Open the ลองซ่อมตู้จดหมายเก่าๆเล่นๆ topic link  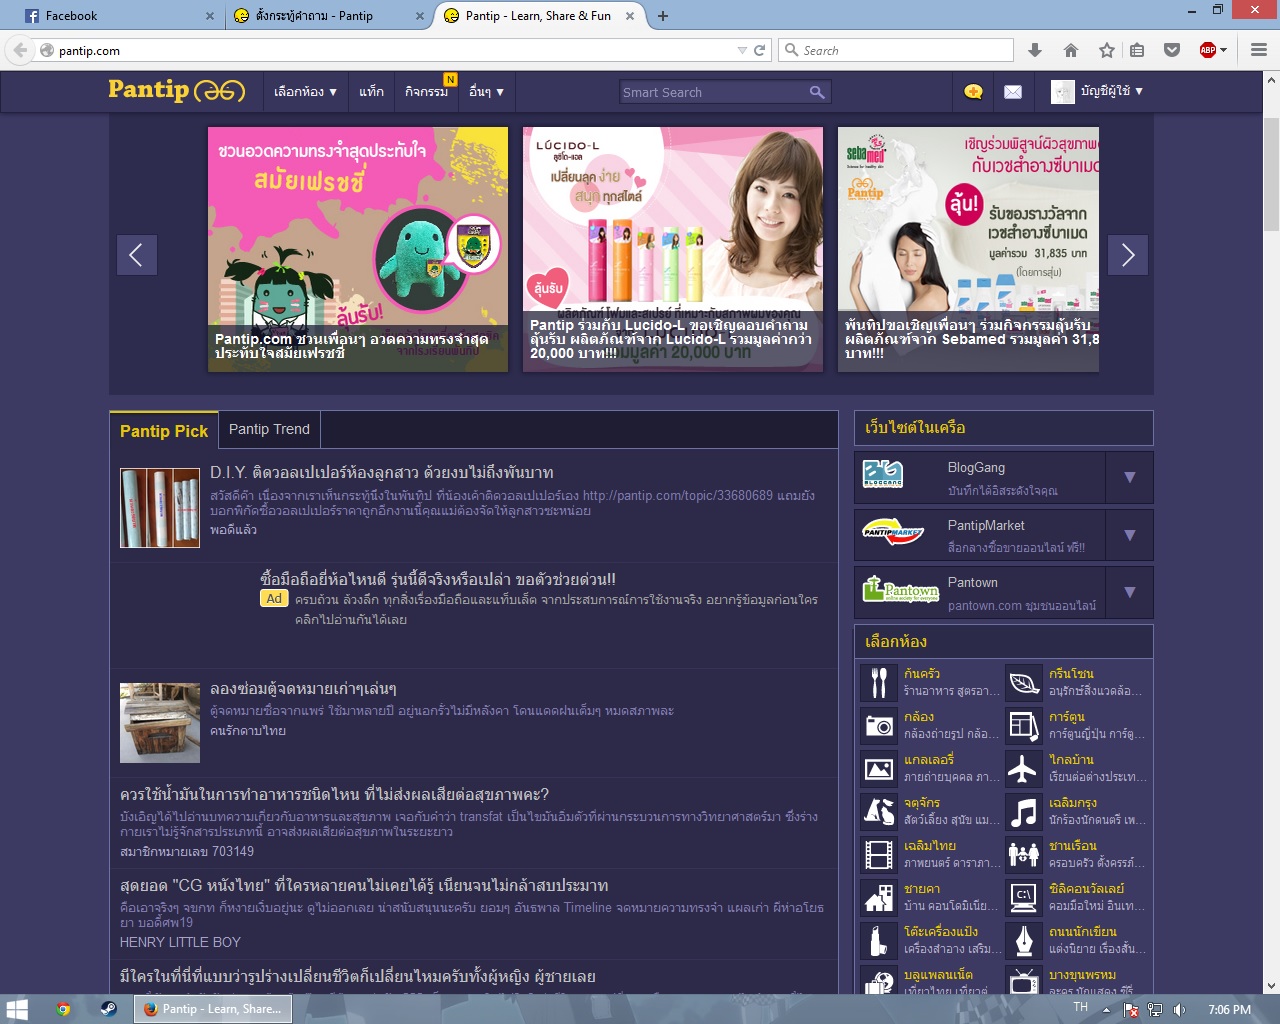303,689
